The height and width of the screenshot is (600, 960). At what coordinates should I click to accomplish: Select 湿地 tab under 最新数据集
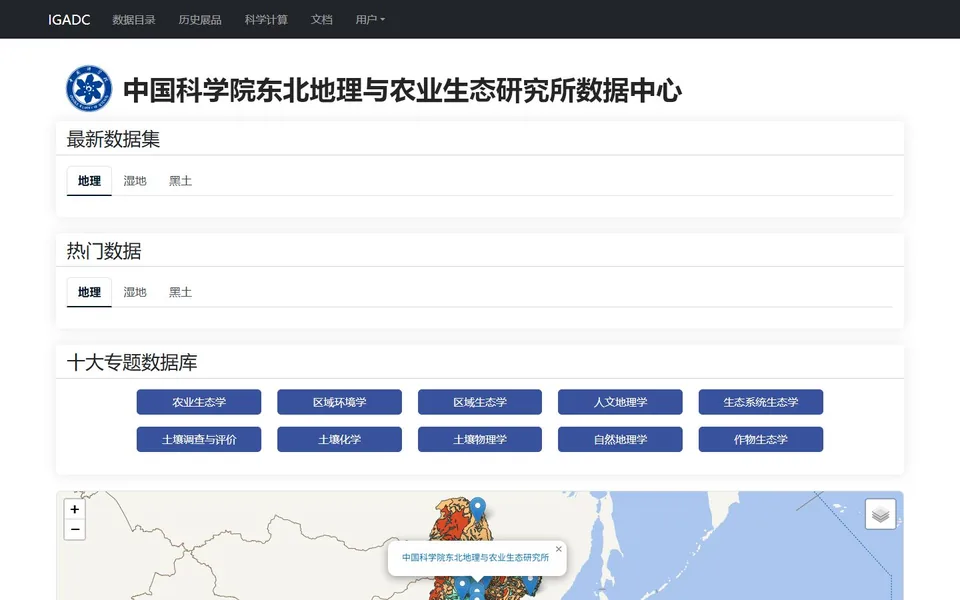point(135,181)
